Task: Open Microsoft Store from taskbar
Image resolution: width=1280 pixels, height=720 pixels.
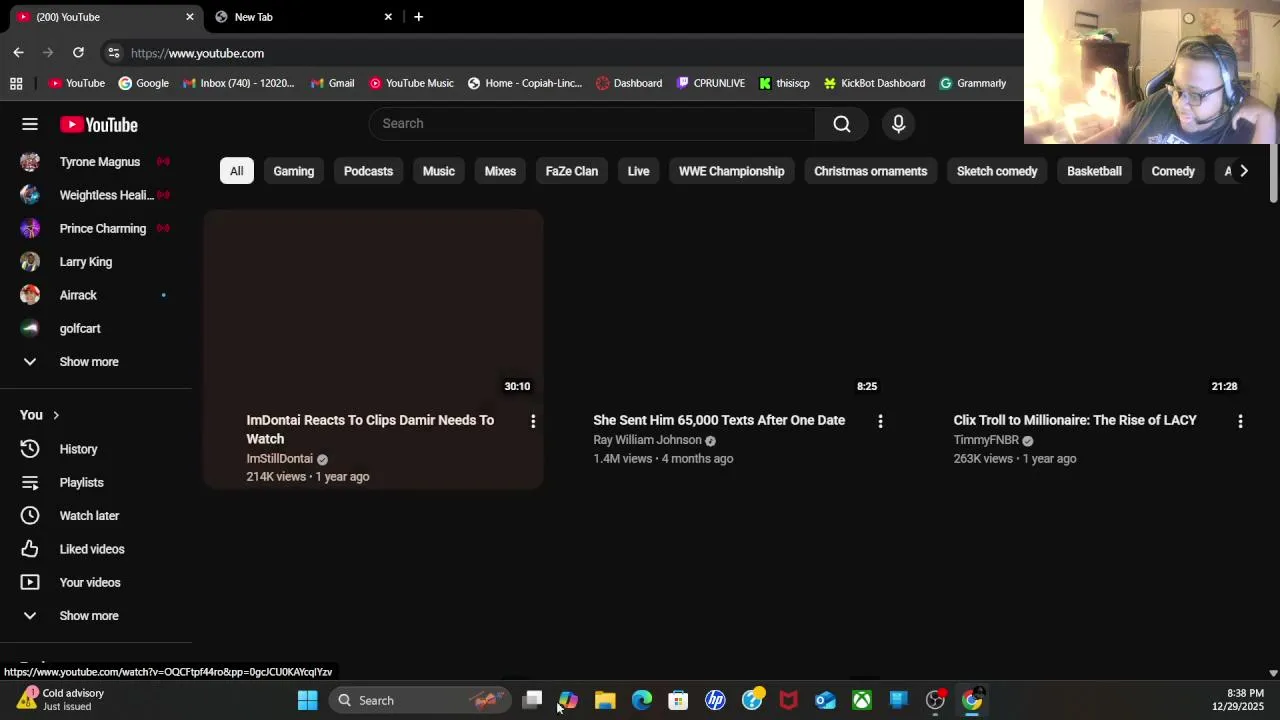Action: click(x=678, y=700)
